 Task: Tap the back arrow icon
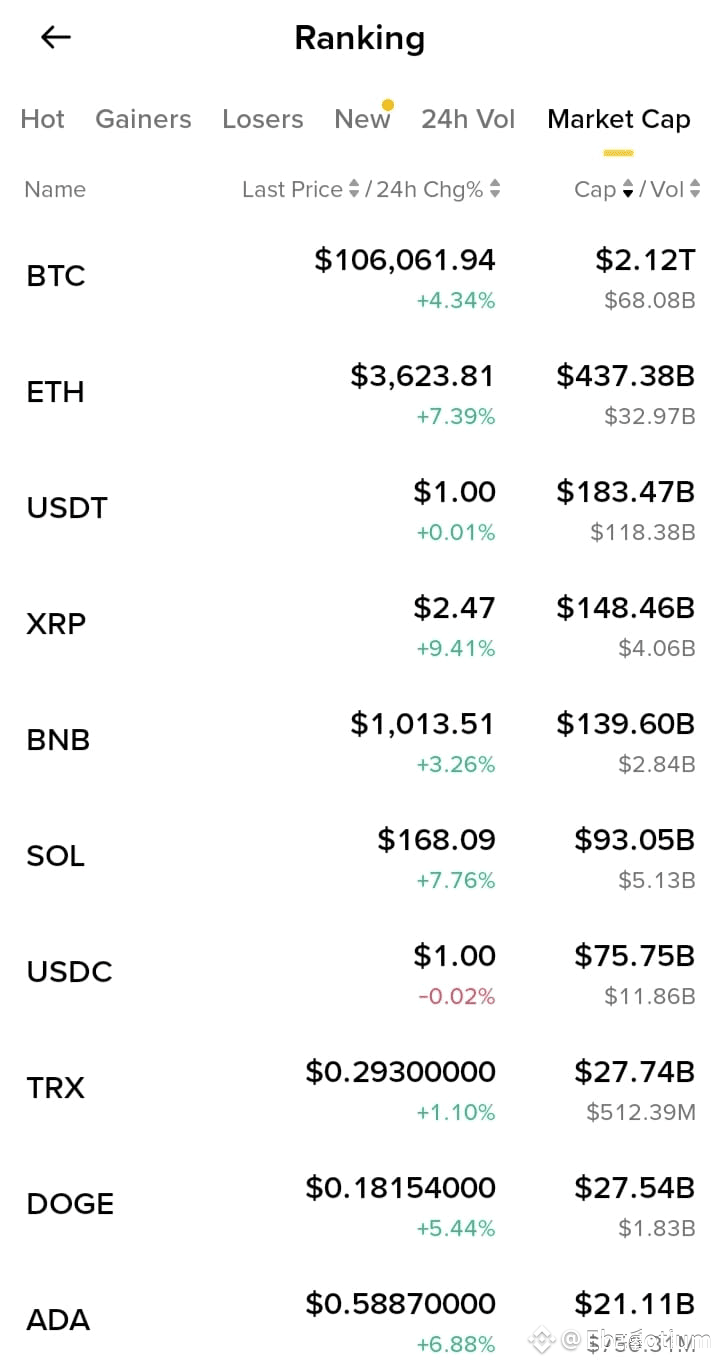pos(56,38)
